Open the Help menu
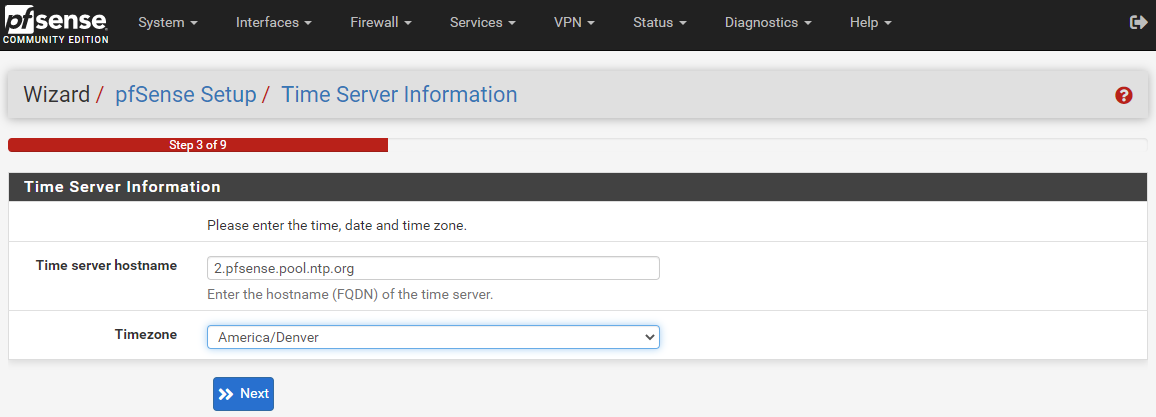The image size is (1156, 417). click(x=871, y=23)
